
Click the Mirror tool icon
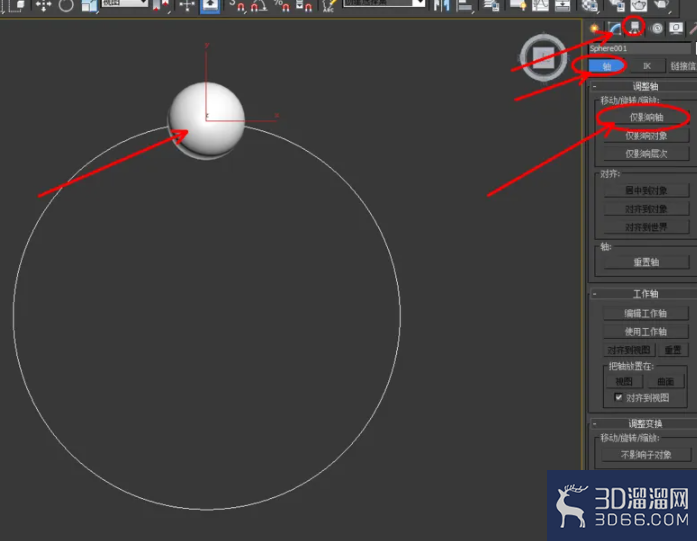click(x=441, y=5)
